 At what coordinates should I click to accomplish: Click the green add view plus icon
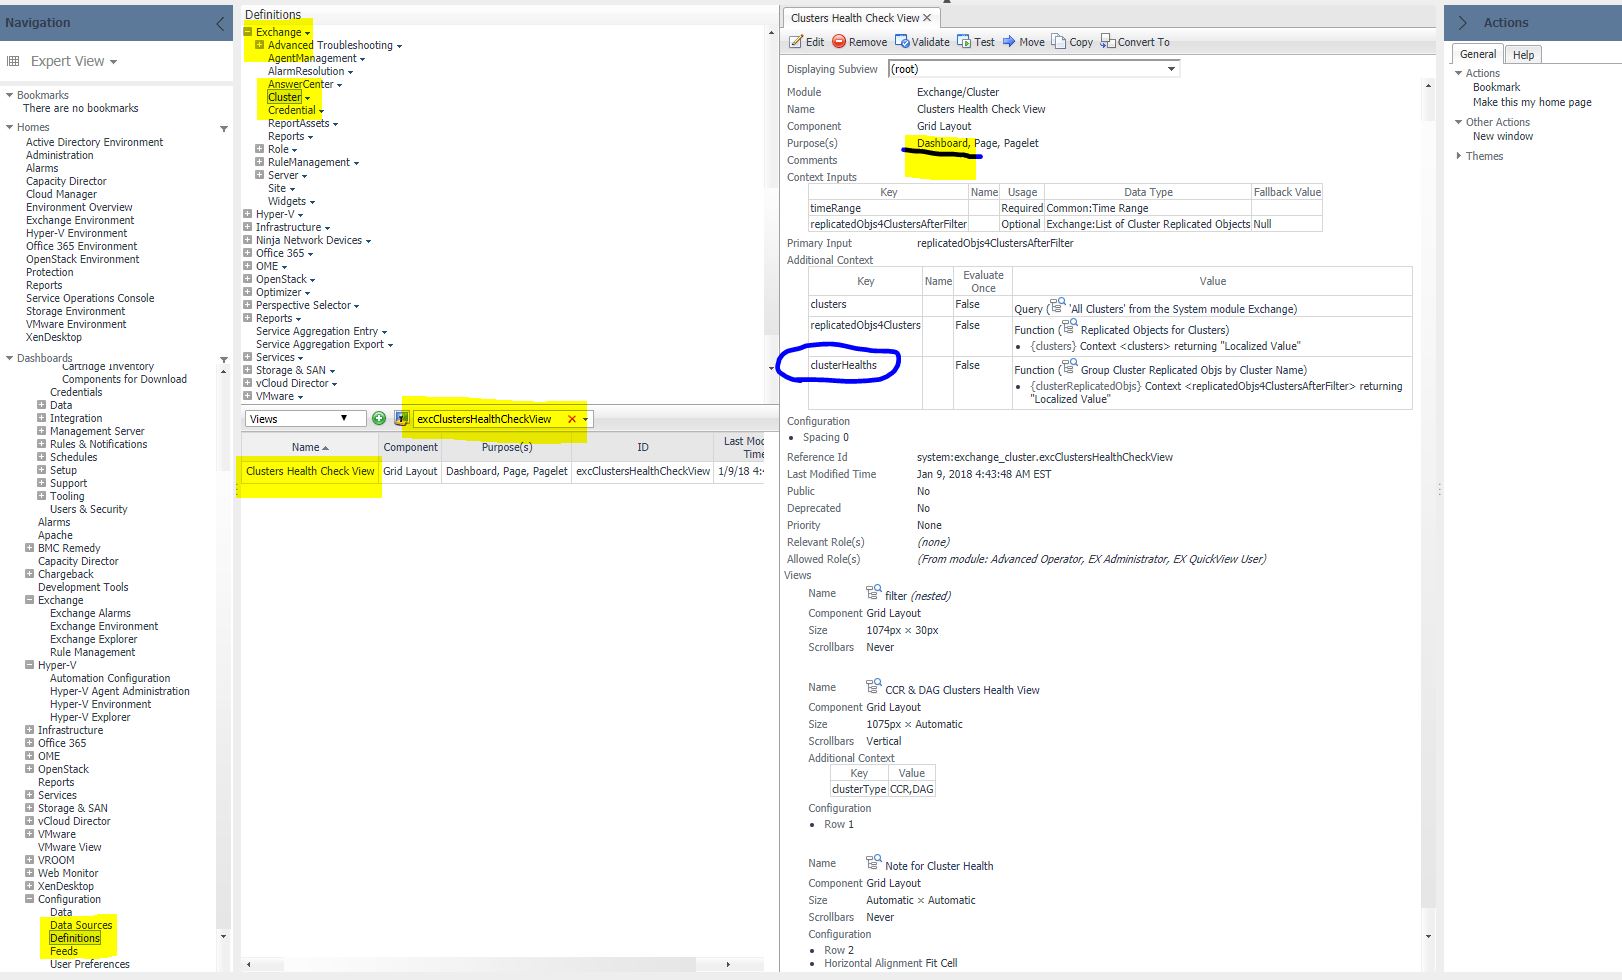click(x=379, y=418)
